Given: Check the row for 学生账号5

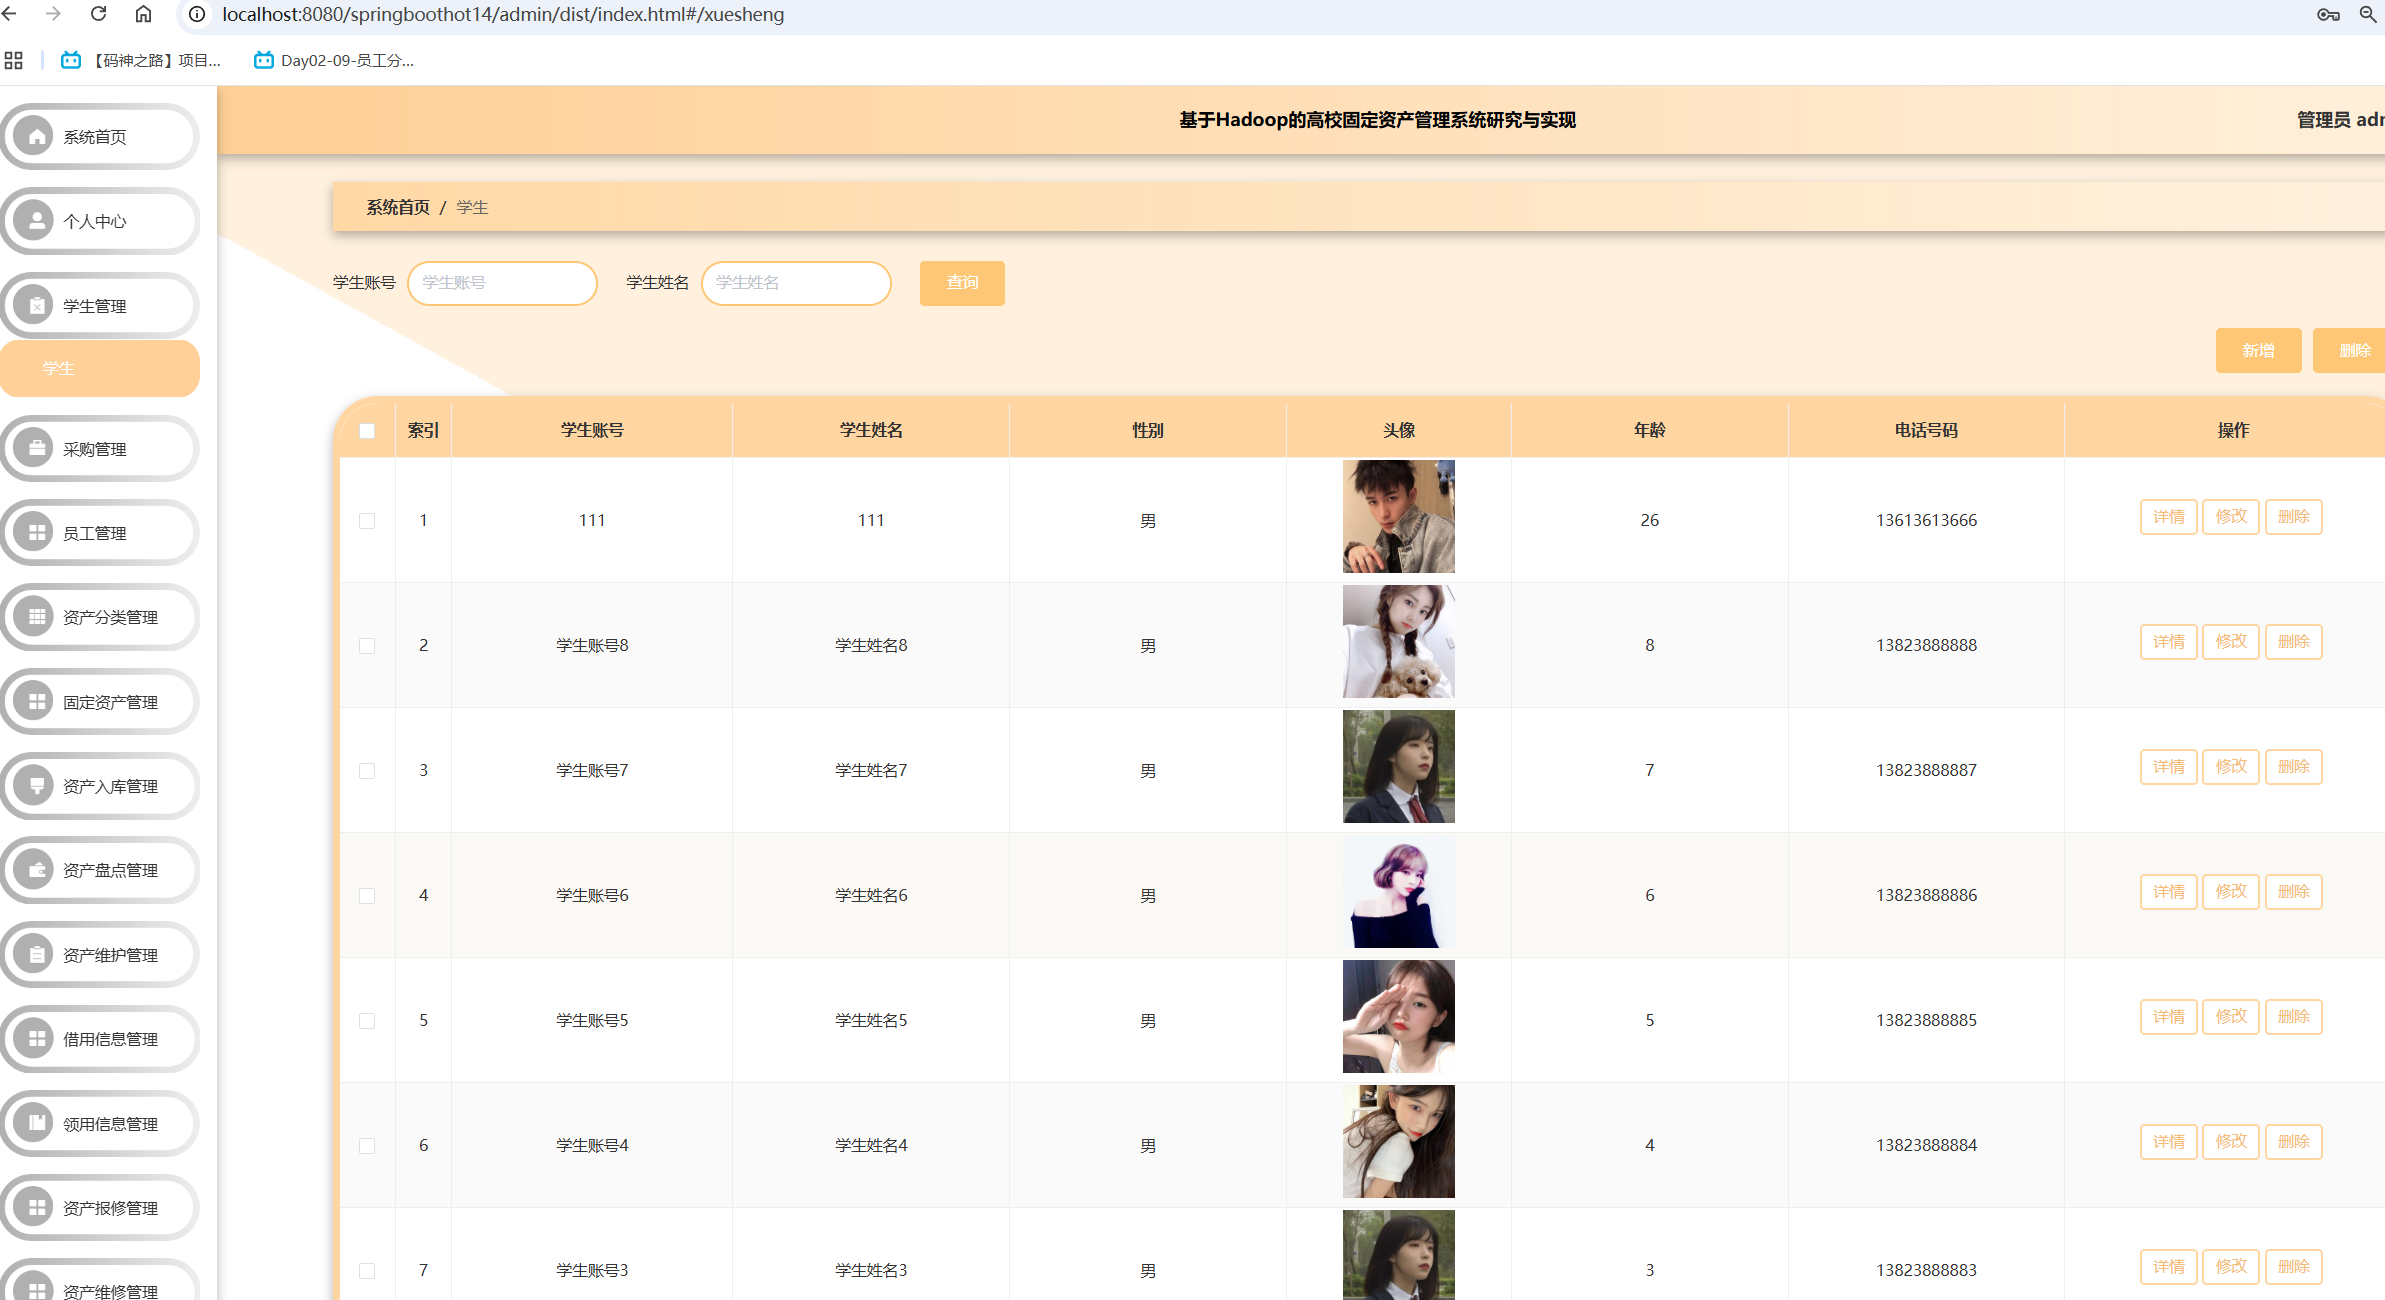Looking at the screenshot, I should 367,1021.
